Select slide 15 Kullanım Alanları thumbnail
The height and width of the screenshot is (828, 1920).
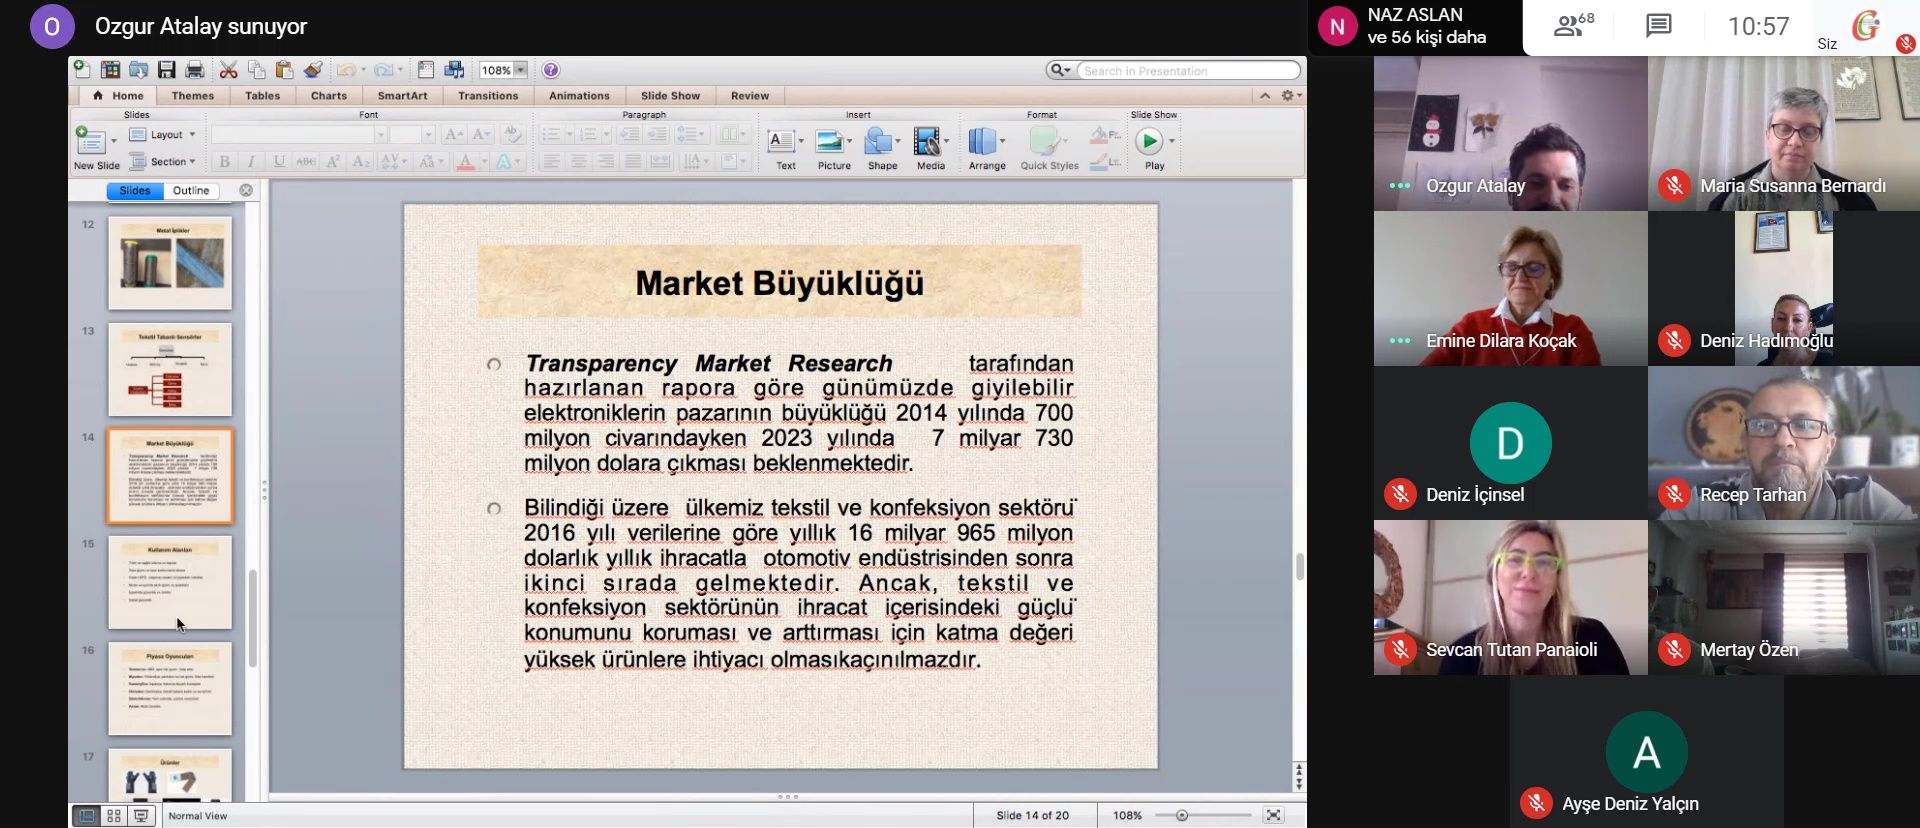pyautogui.click(x=170, y=582)
